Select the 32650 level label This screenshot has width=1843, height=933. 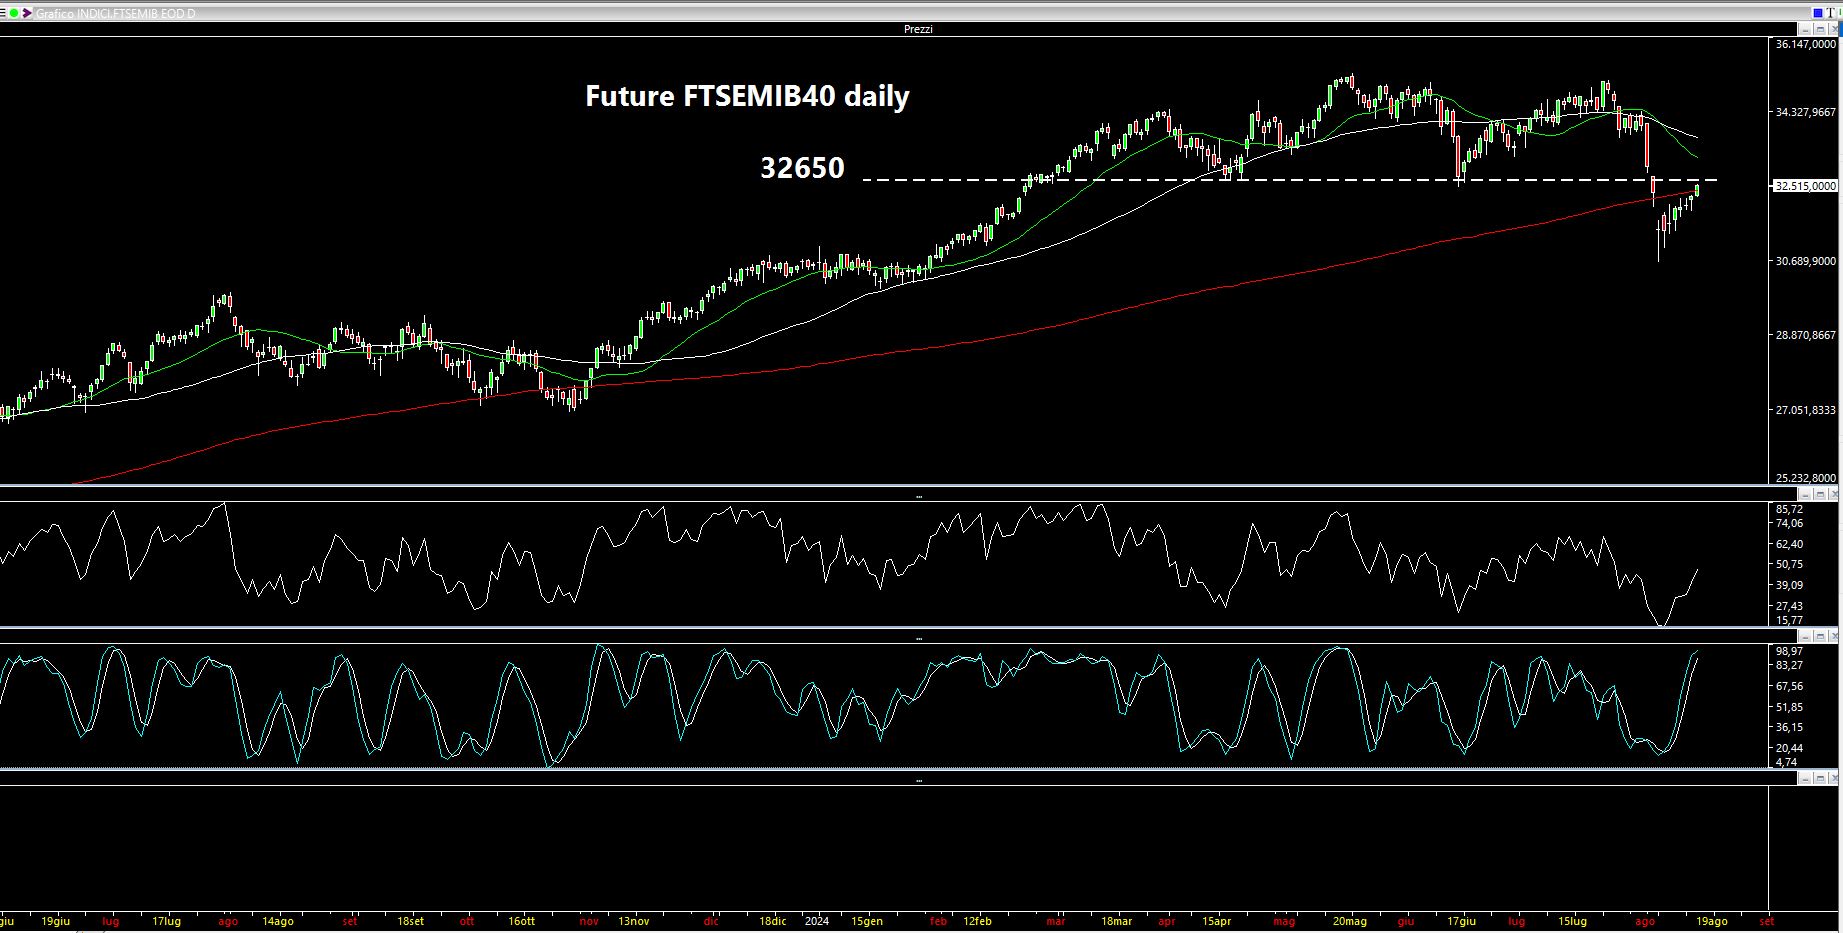pyautogui.click(x=802, y=167)
